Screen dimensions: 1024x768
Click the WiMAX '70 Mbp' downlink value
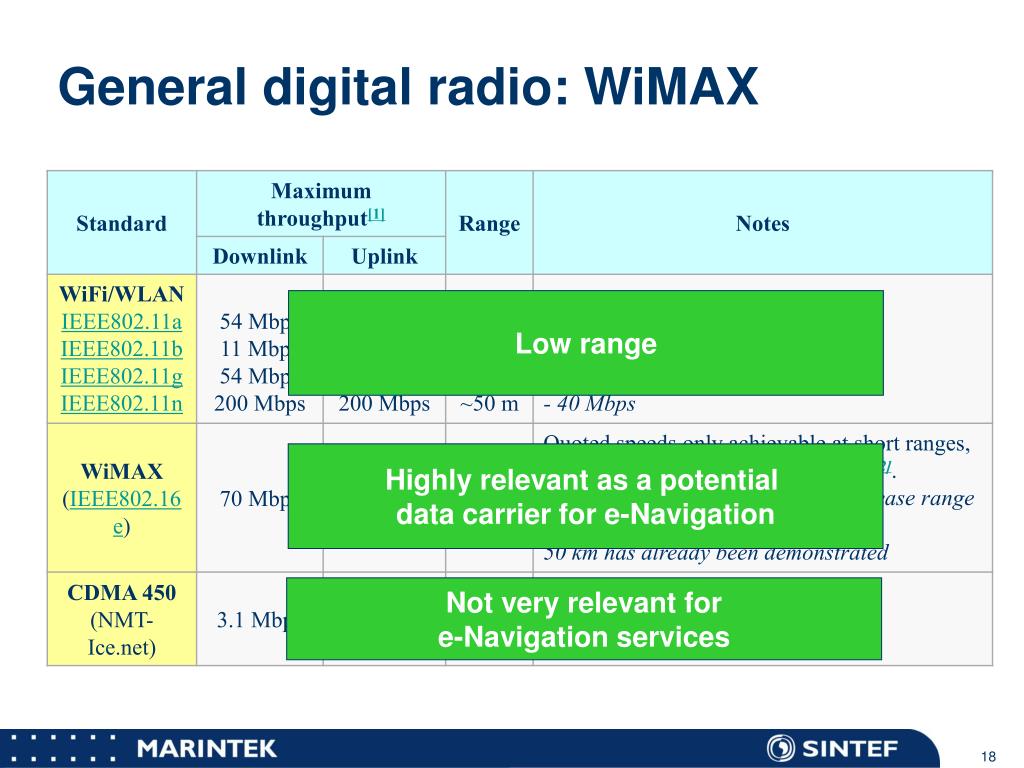pos(253,499)
